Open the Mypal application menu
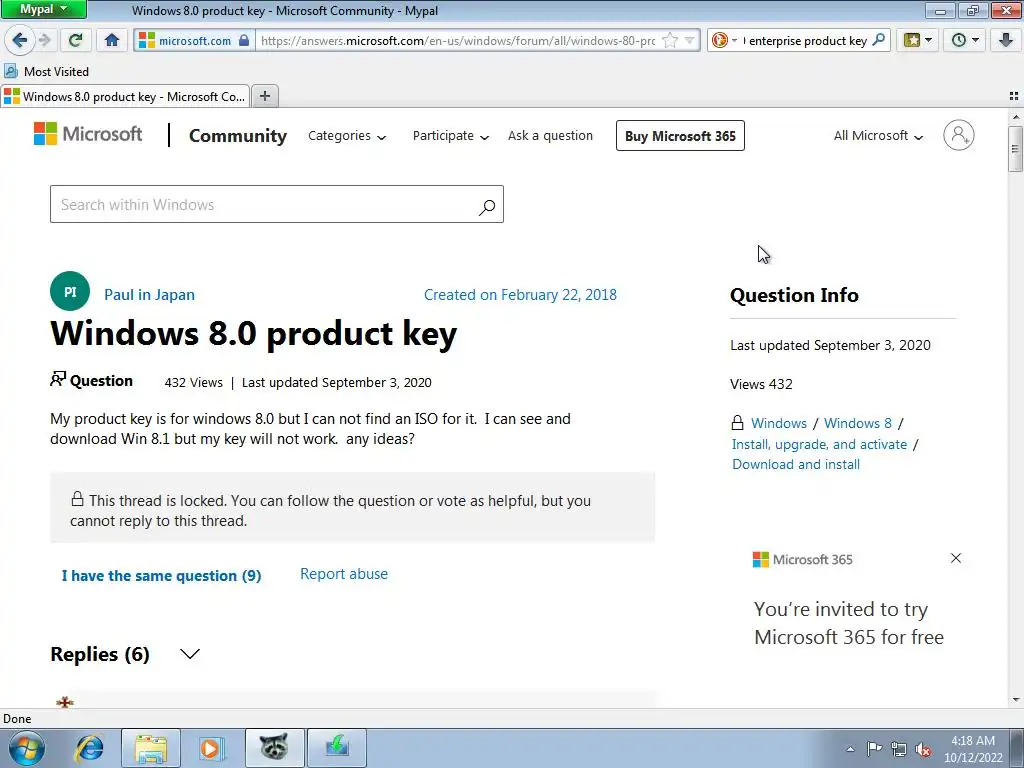Image resolution: width=1024 pixels, height=768 pixels. point(43,9)
